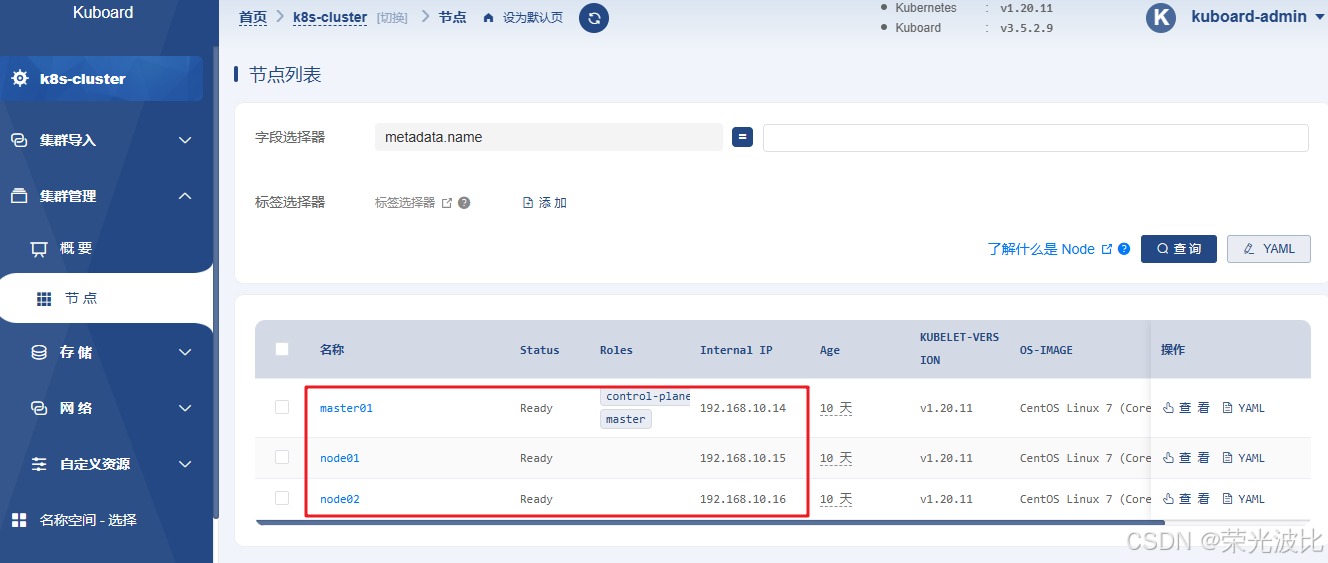
Task: Click the 添加 document icon
Action: pos(528,203)
